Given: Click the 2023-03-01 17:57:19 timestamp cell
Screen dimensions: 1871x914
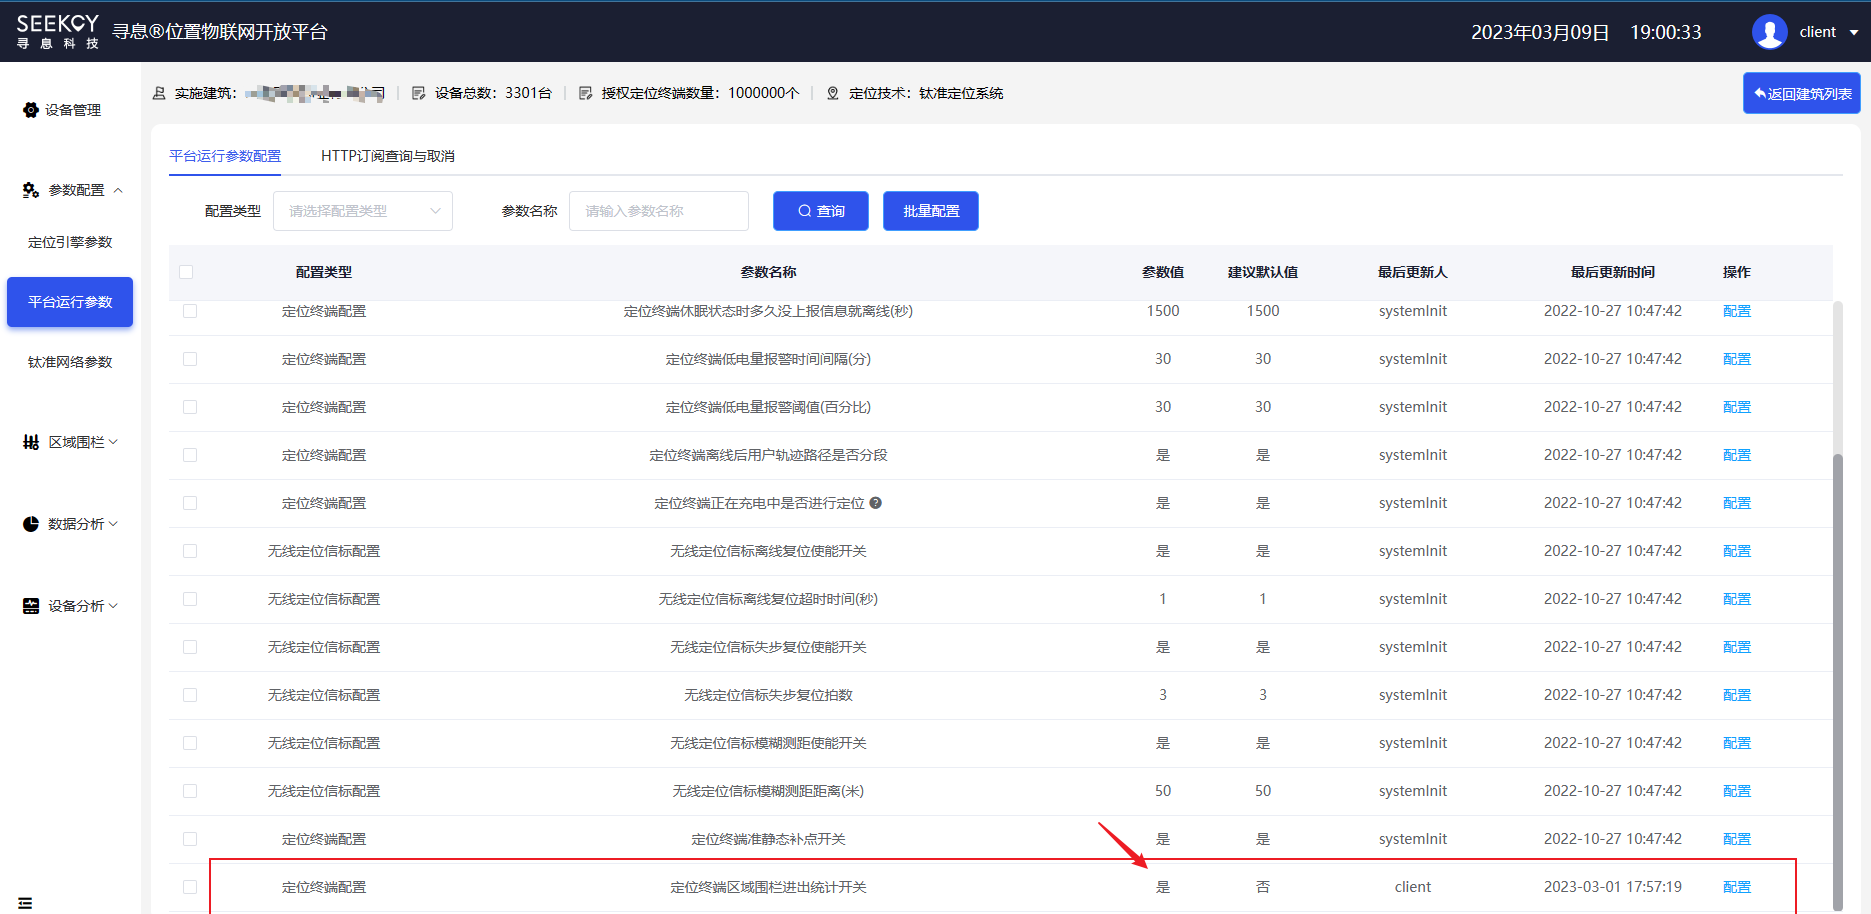Looking at the screenshot, I should pos(1612,887).
